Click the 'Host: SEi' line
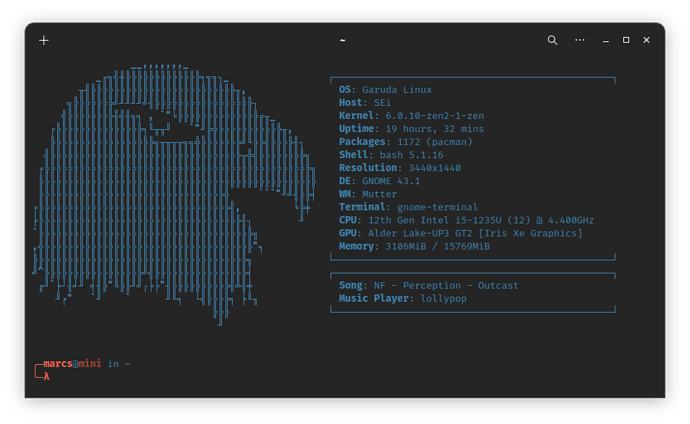This screenshot has width=690, height=424. click(x=364, y=102)
